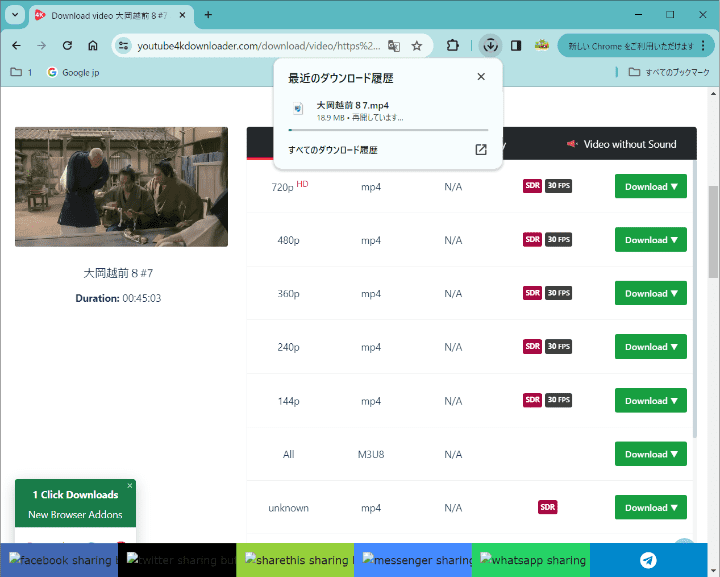Open all download history in new tab icon
The image size is (720, 577).
(x=480, y=150)
